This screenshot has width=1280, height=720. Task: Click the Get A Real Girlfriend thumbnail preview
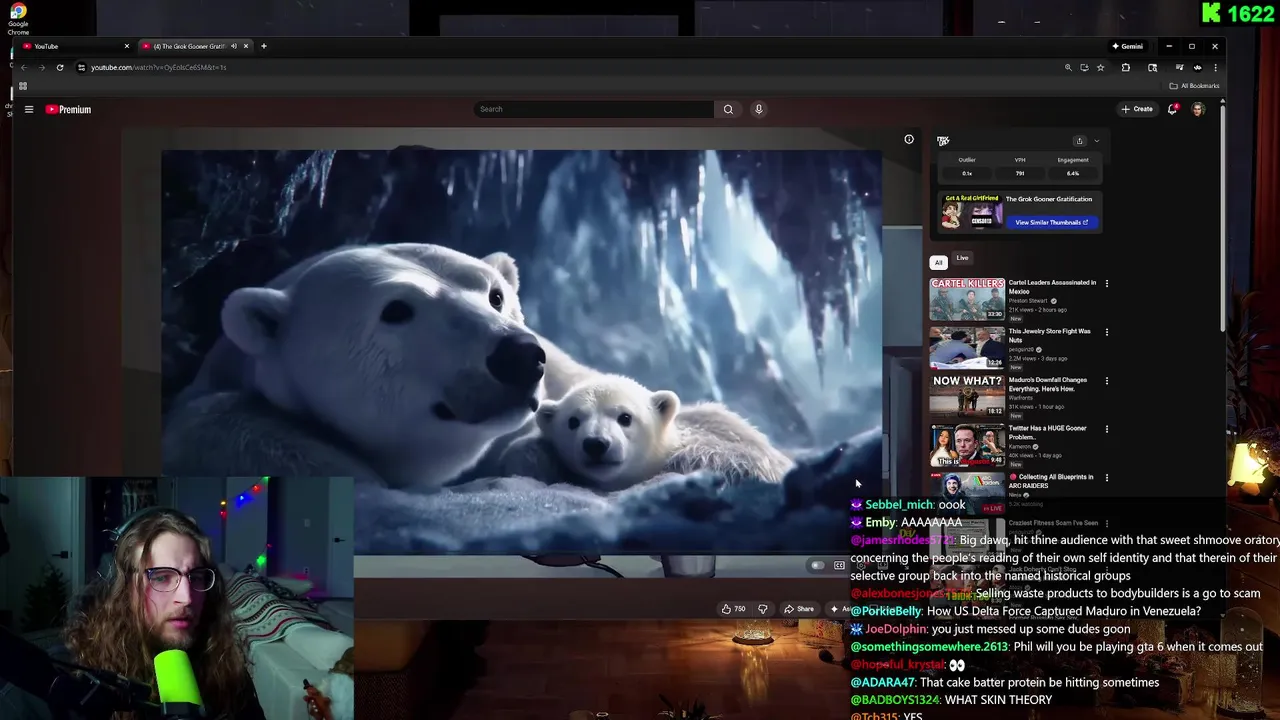(972, 211)
